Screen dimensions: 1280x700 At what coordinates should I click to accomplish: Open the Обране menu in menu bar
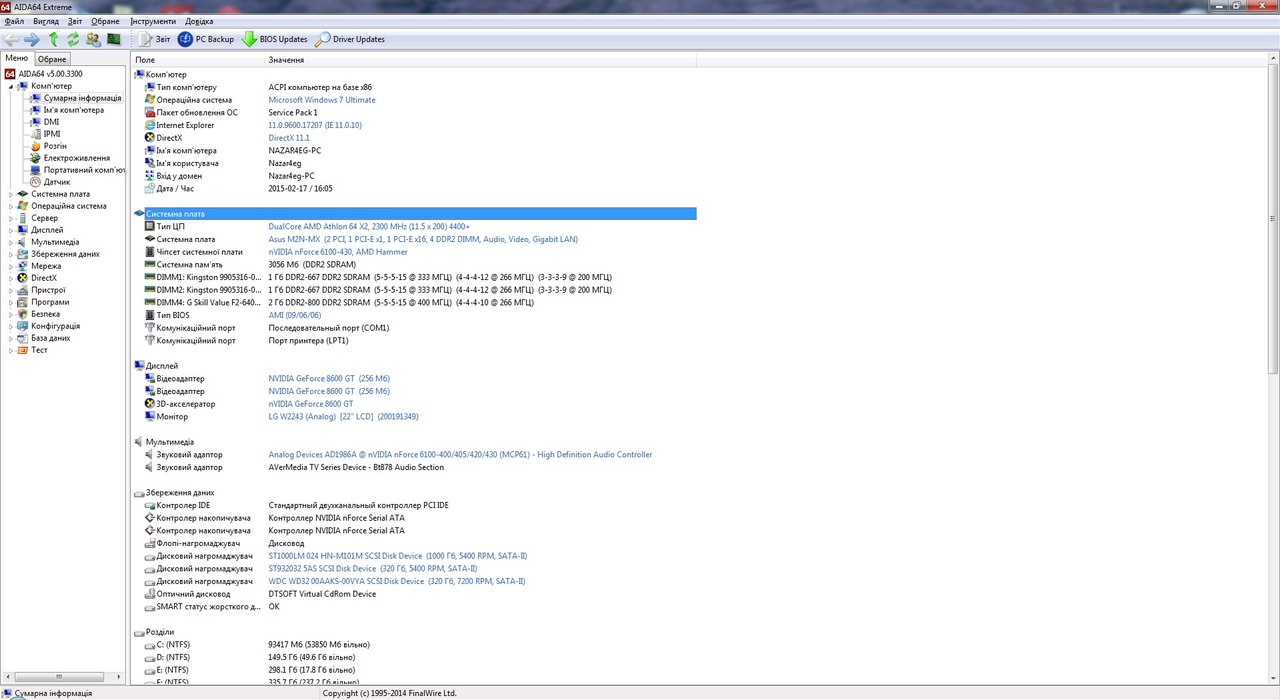tap(105, 21)
